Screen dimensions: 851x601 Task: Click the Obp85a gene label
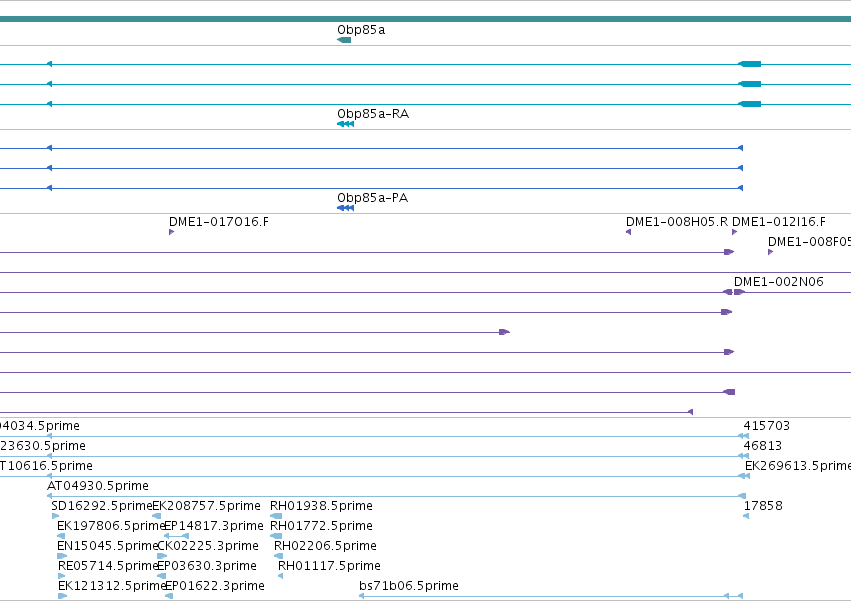coord(361,30)
